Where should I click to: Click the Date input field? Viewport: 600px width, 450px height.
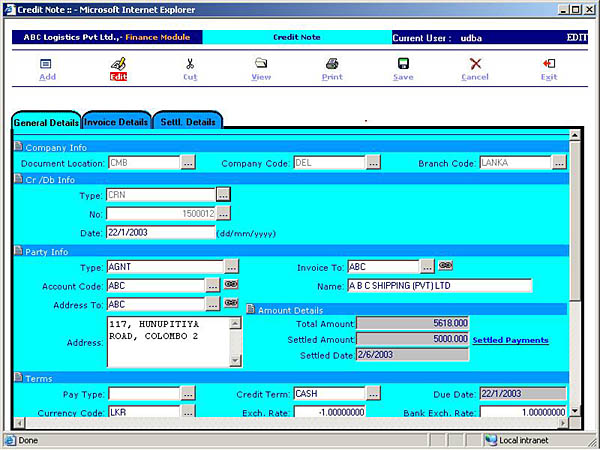coord(160,232)
